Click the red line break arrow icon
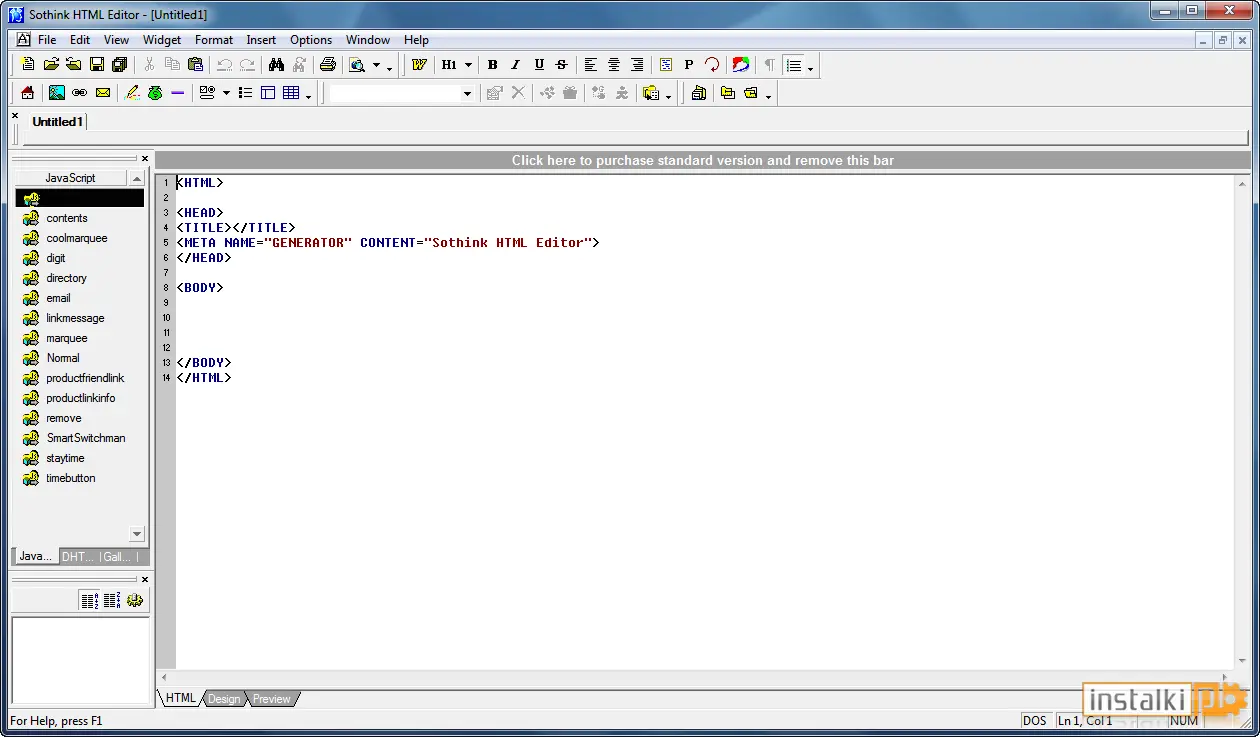This screenshot has width=1260, height=737. pos(712,65)
